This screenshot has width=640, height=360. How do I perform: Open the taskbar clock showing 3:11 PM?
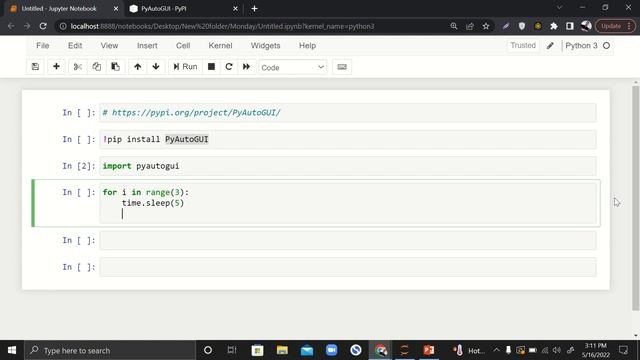pyautogui.click(x=596, y=350)
